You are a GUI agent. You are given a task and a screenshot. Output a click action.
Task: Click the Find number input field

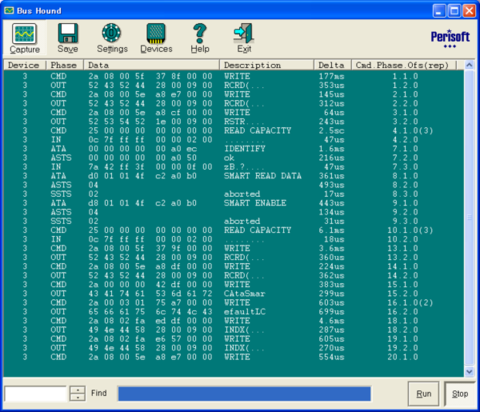36,394
